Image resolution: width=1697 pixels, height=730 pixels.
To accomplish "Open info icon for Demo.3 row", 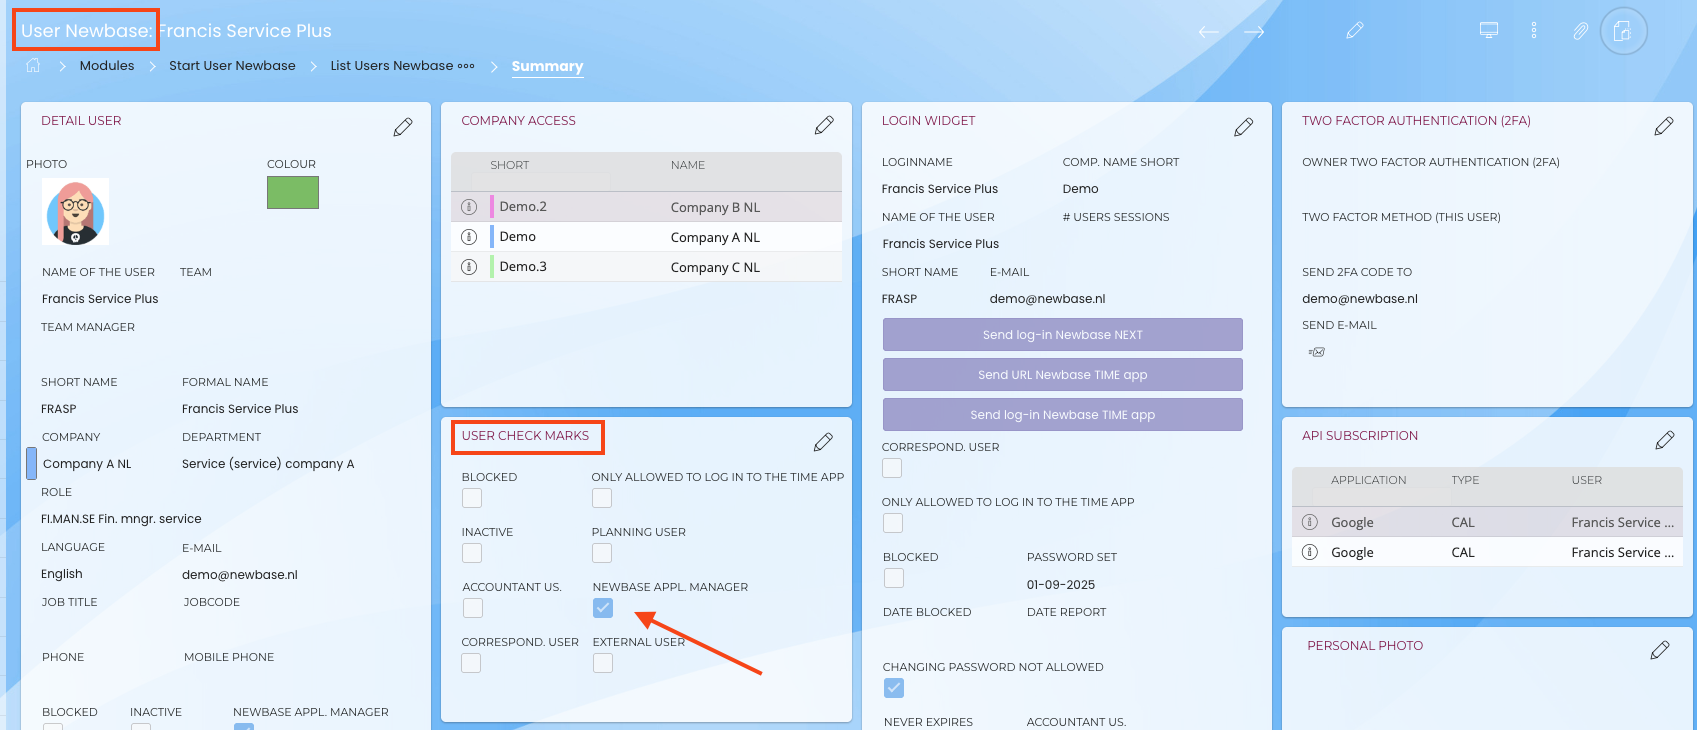I will (x=469, y=267).
